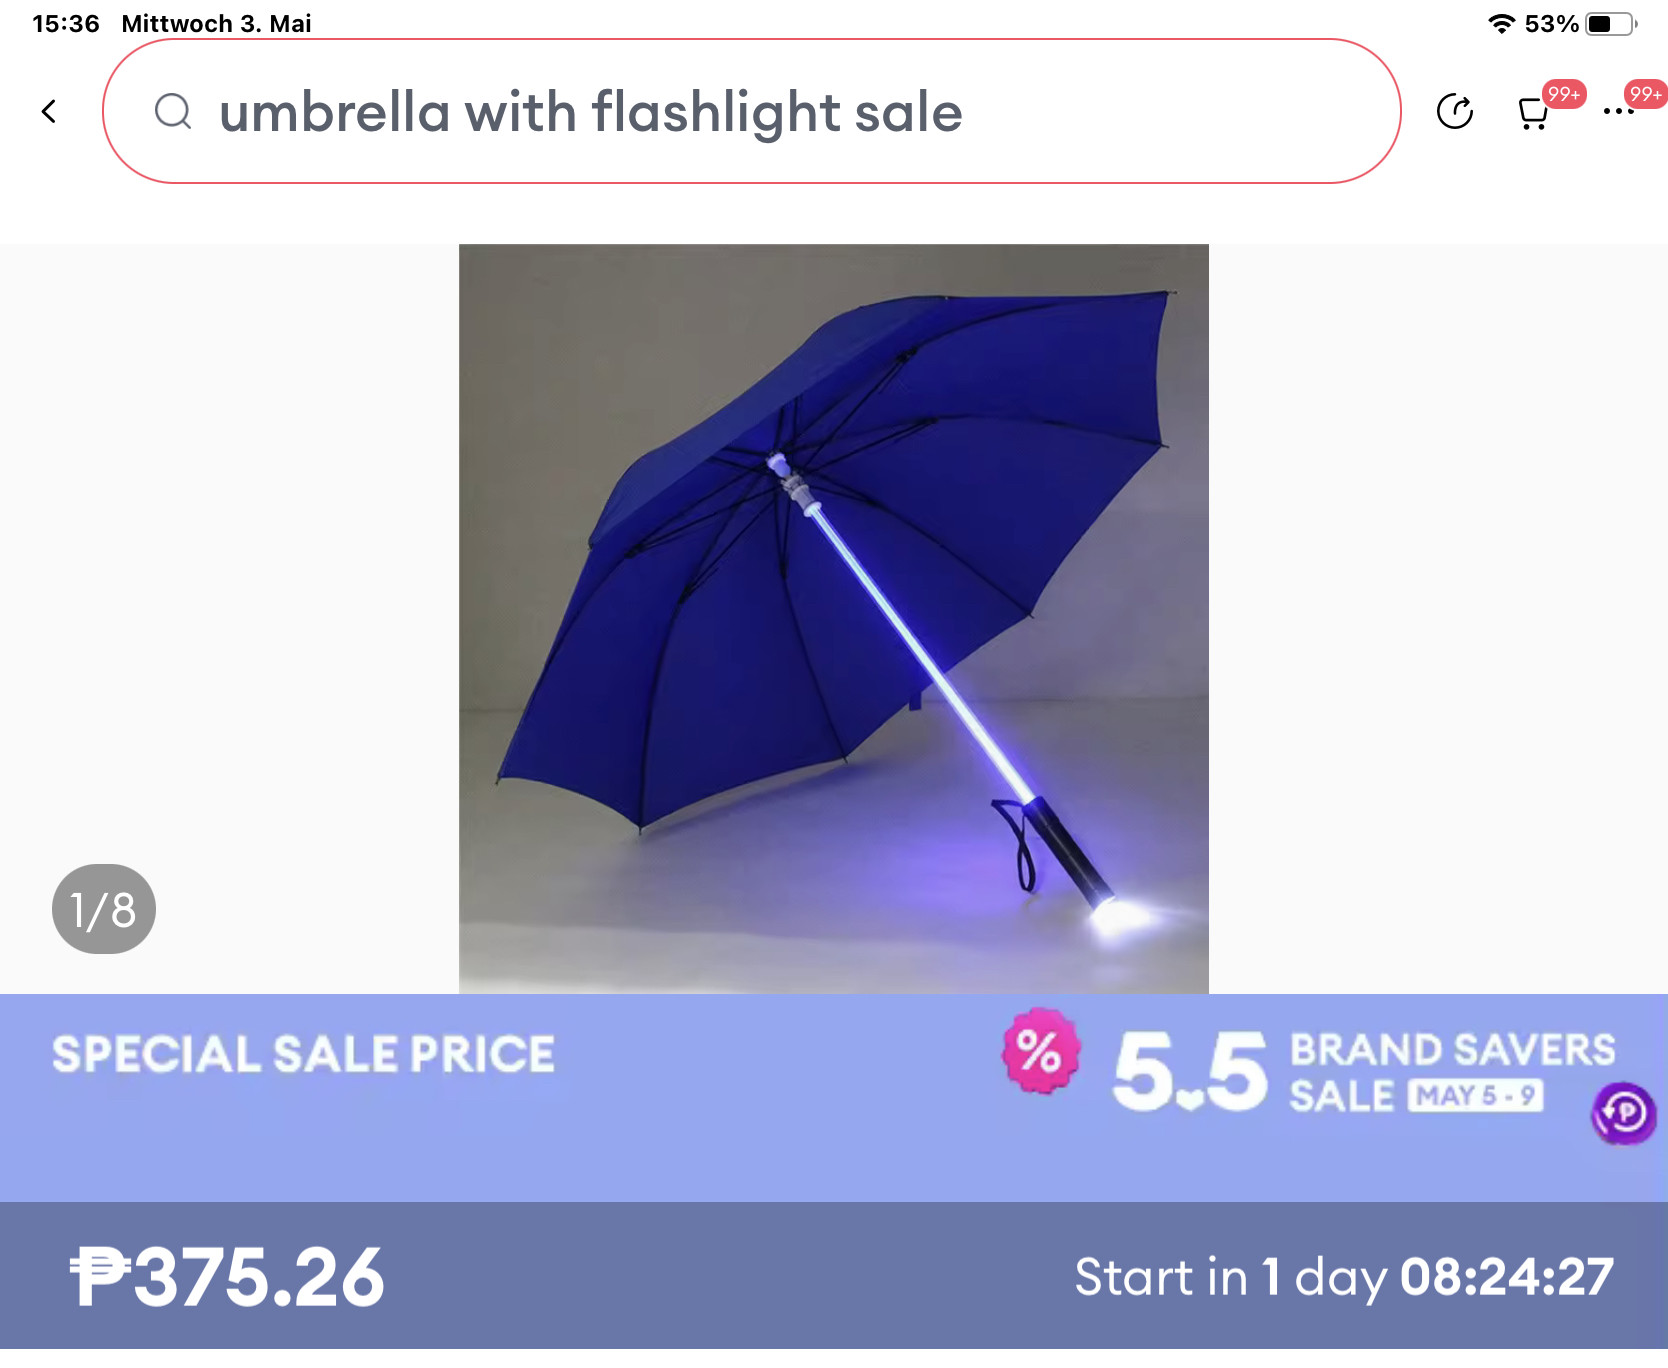Tap the battery indicator icon
Image resolution: width=1668 pixels, height=1368 pixels.
pyautogui.click(x=1610, y=24)
